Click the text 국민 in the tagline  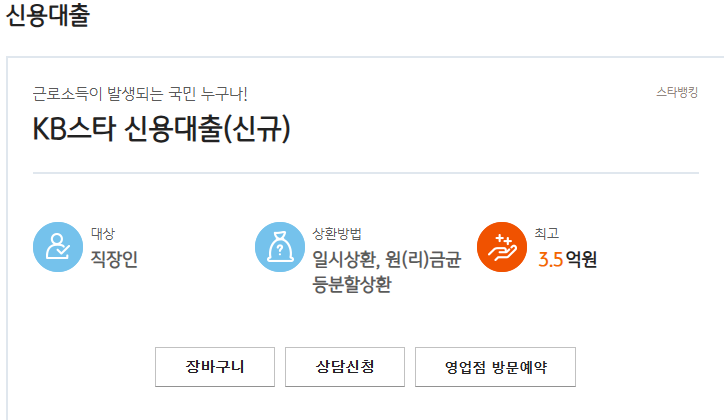pyautogui.click(x=178, y=94)
